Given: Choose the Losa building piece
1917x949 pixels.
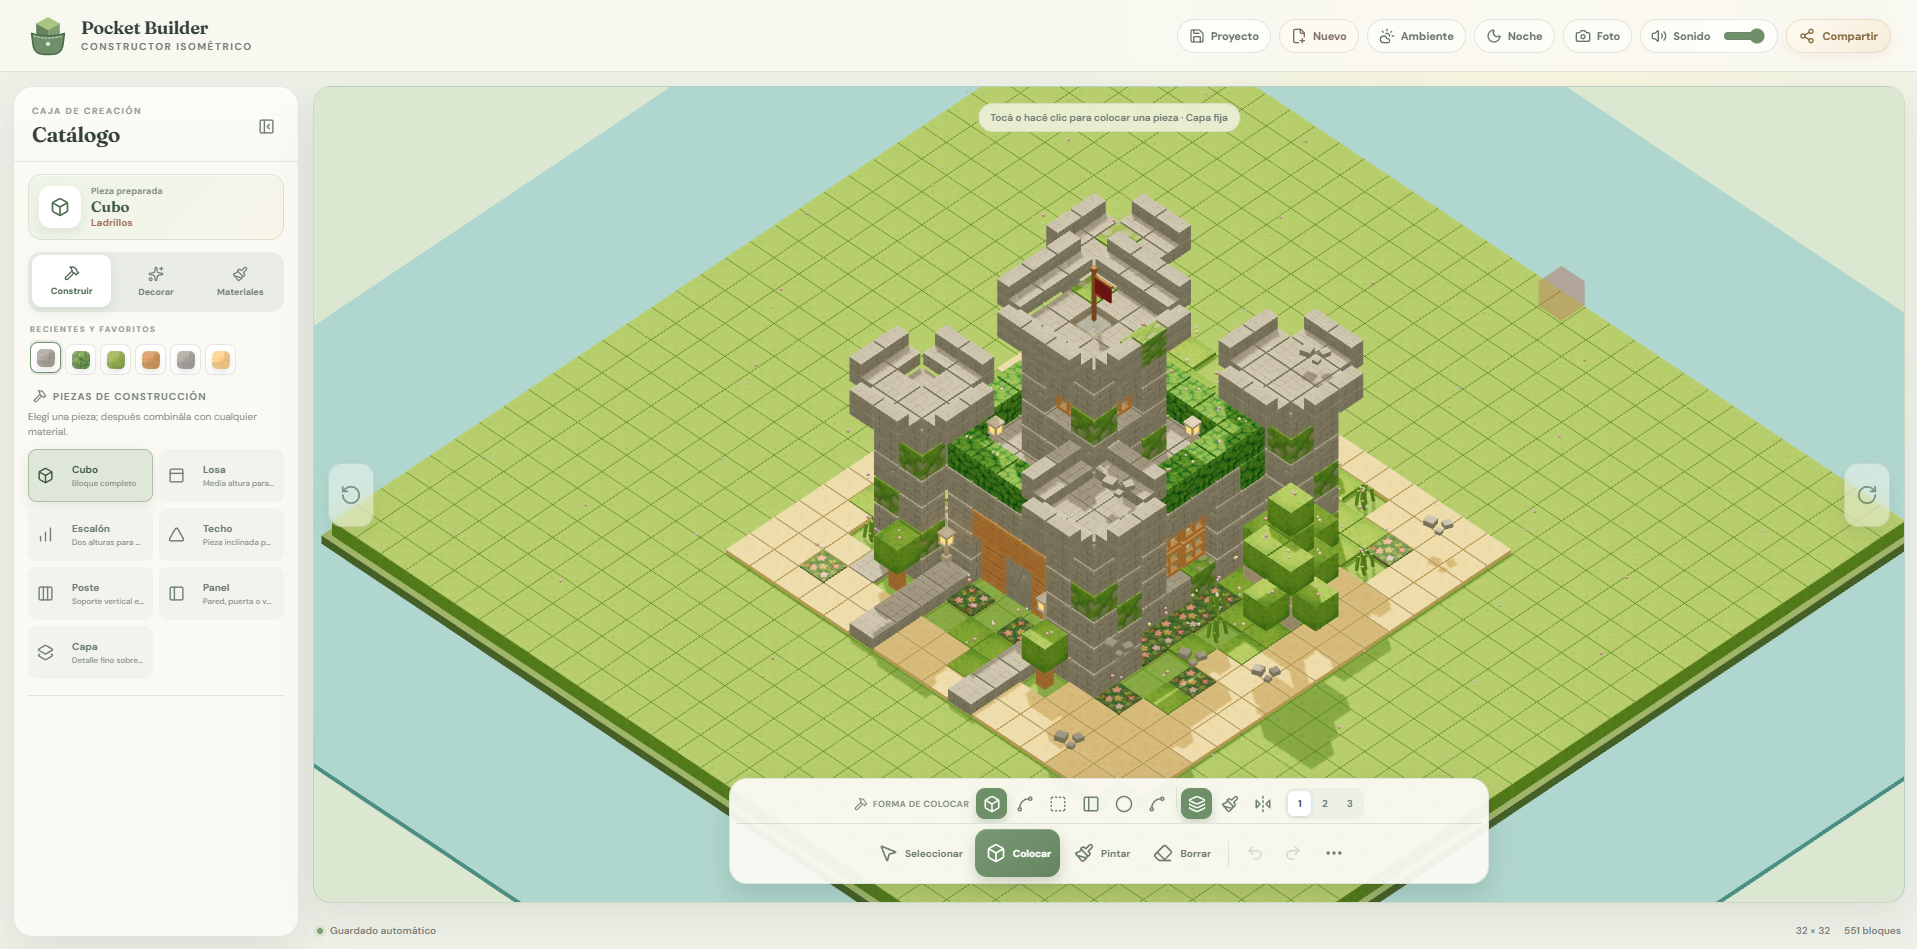Looking at the screenshot, I should (221, 475).
